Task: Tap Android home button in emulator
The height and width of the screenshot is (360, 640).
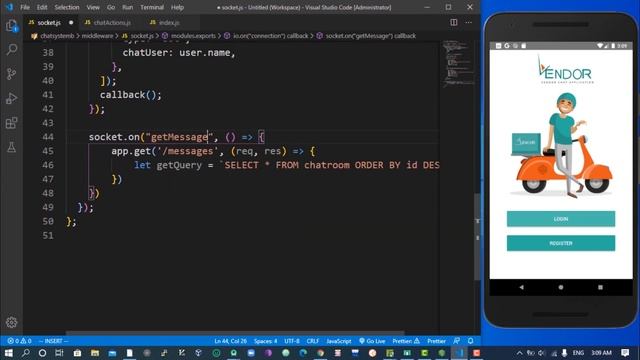Action: (x=561, y=287)
